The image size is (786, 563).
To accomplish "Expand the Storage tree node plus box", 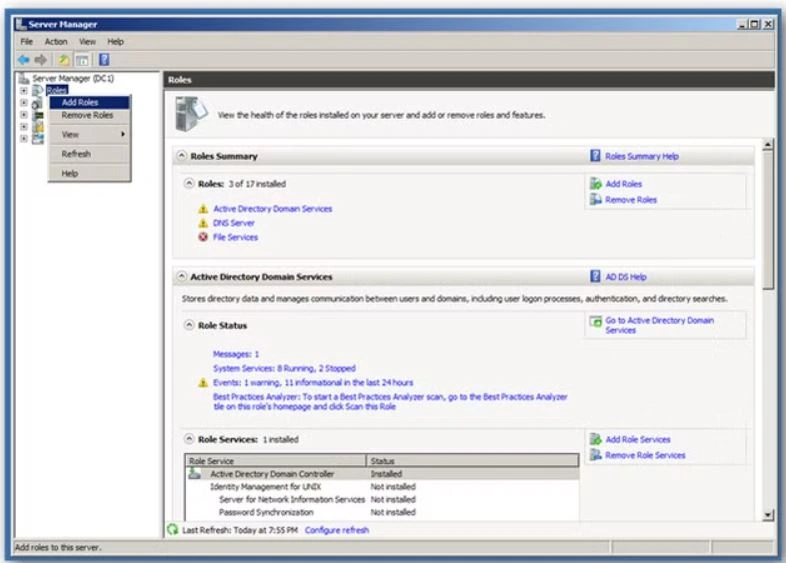I will pyautogui.click(x=24, y=138).
